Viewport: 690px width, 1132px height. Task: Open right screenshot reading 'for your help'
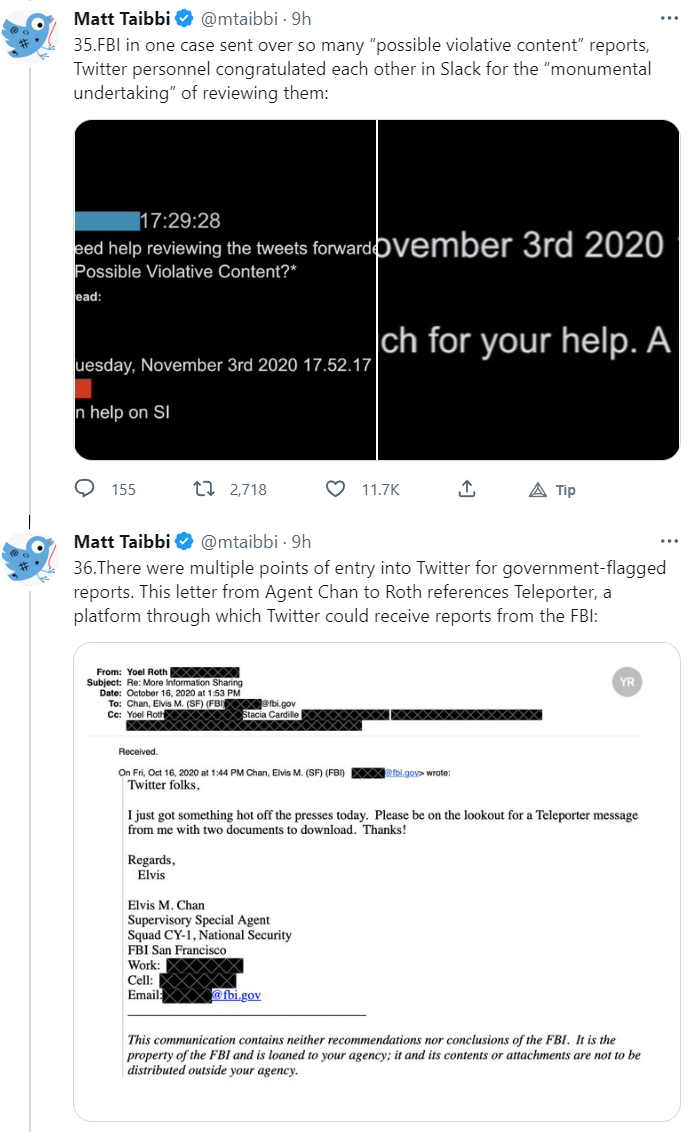(529, 290)
